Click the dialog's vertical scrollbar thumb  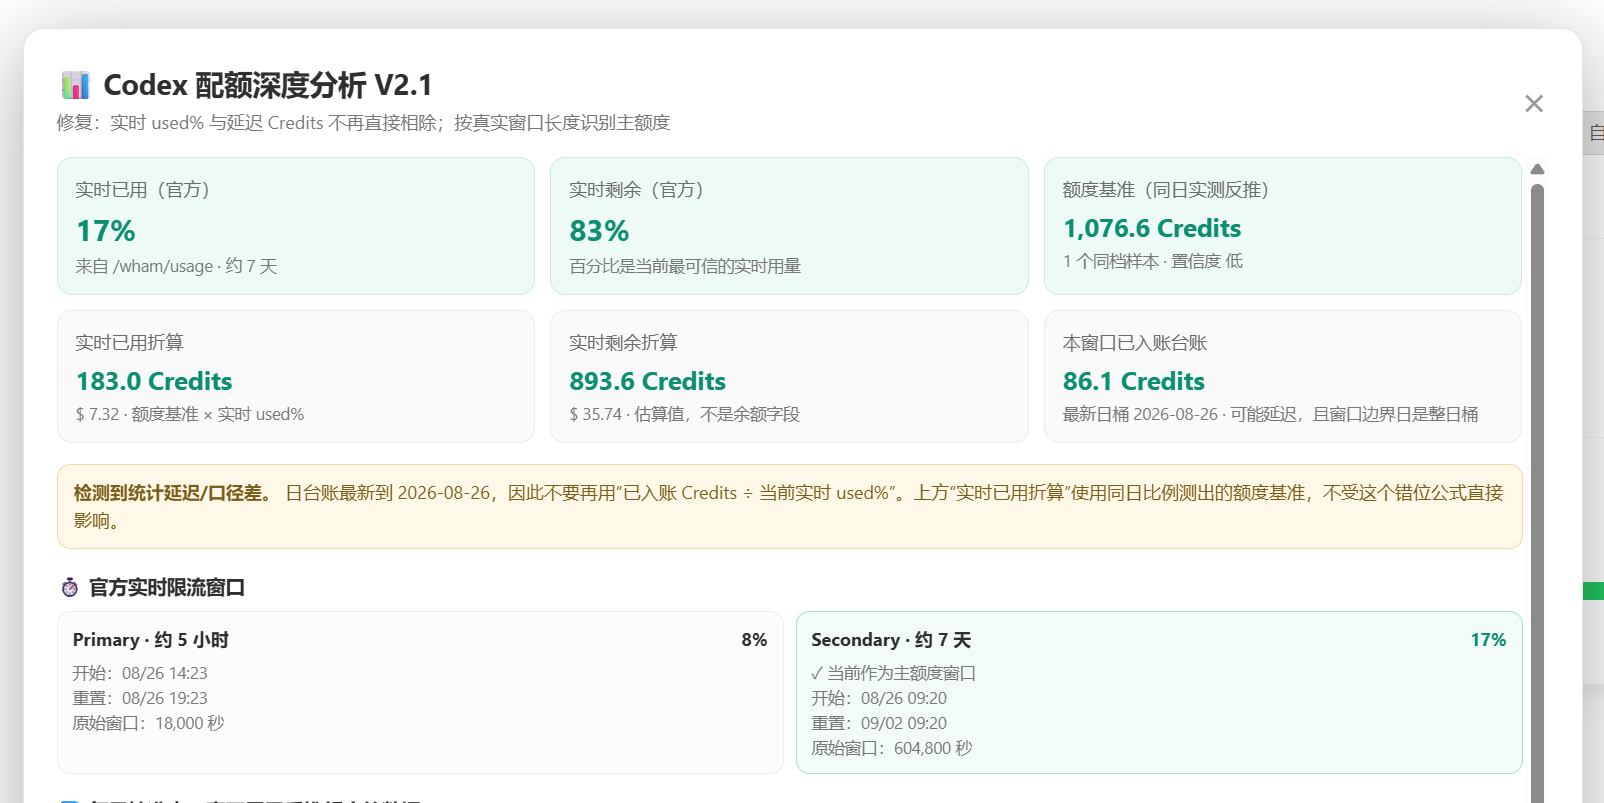pyautogui.click(x=1538, y=493)
